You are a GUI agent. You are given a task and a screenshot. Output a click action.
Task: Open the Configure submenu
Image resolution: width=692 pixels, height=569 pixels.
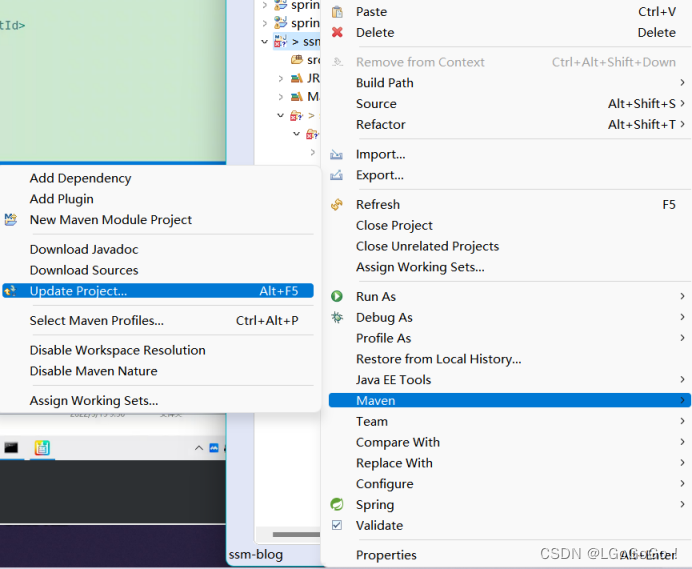pos(510,483)
